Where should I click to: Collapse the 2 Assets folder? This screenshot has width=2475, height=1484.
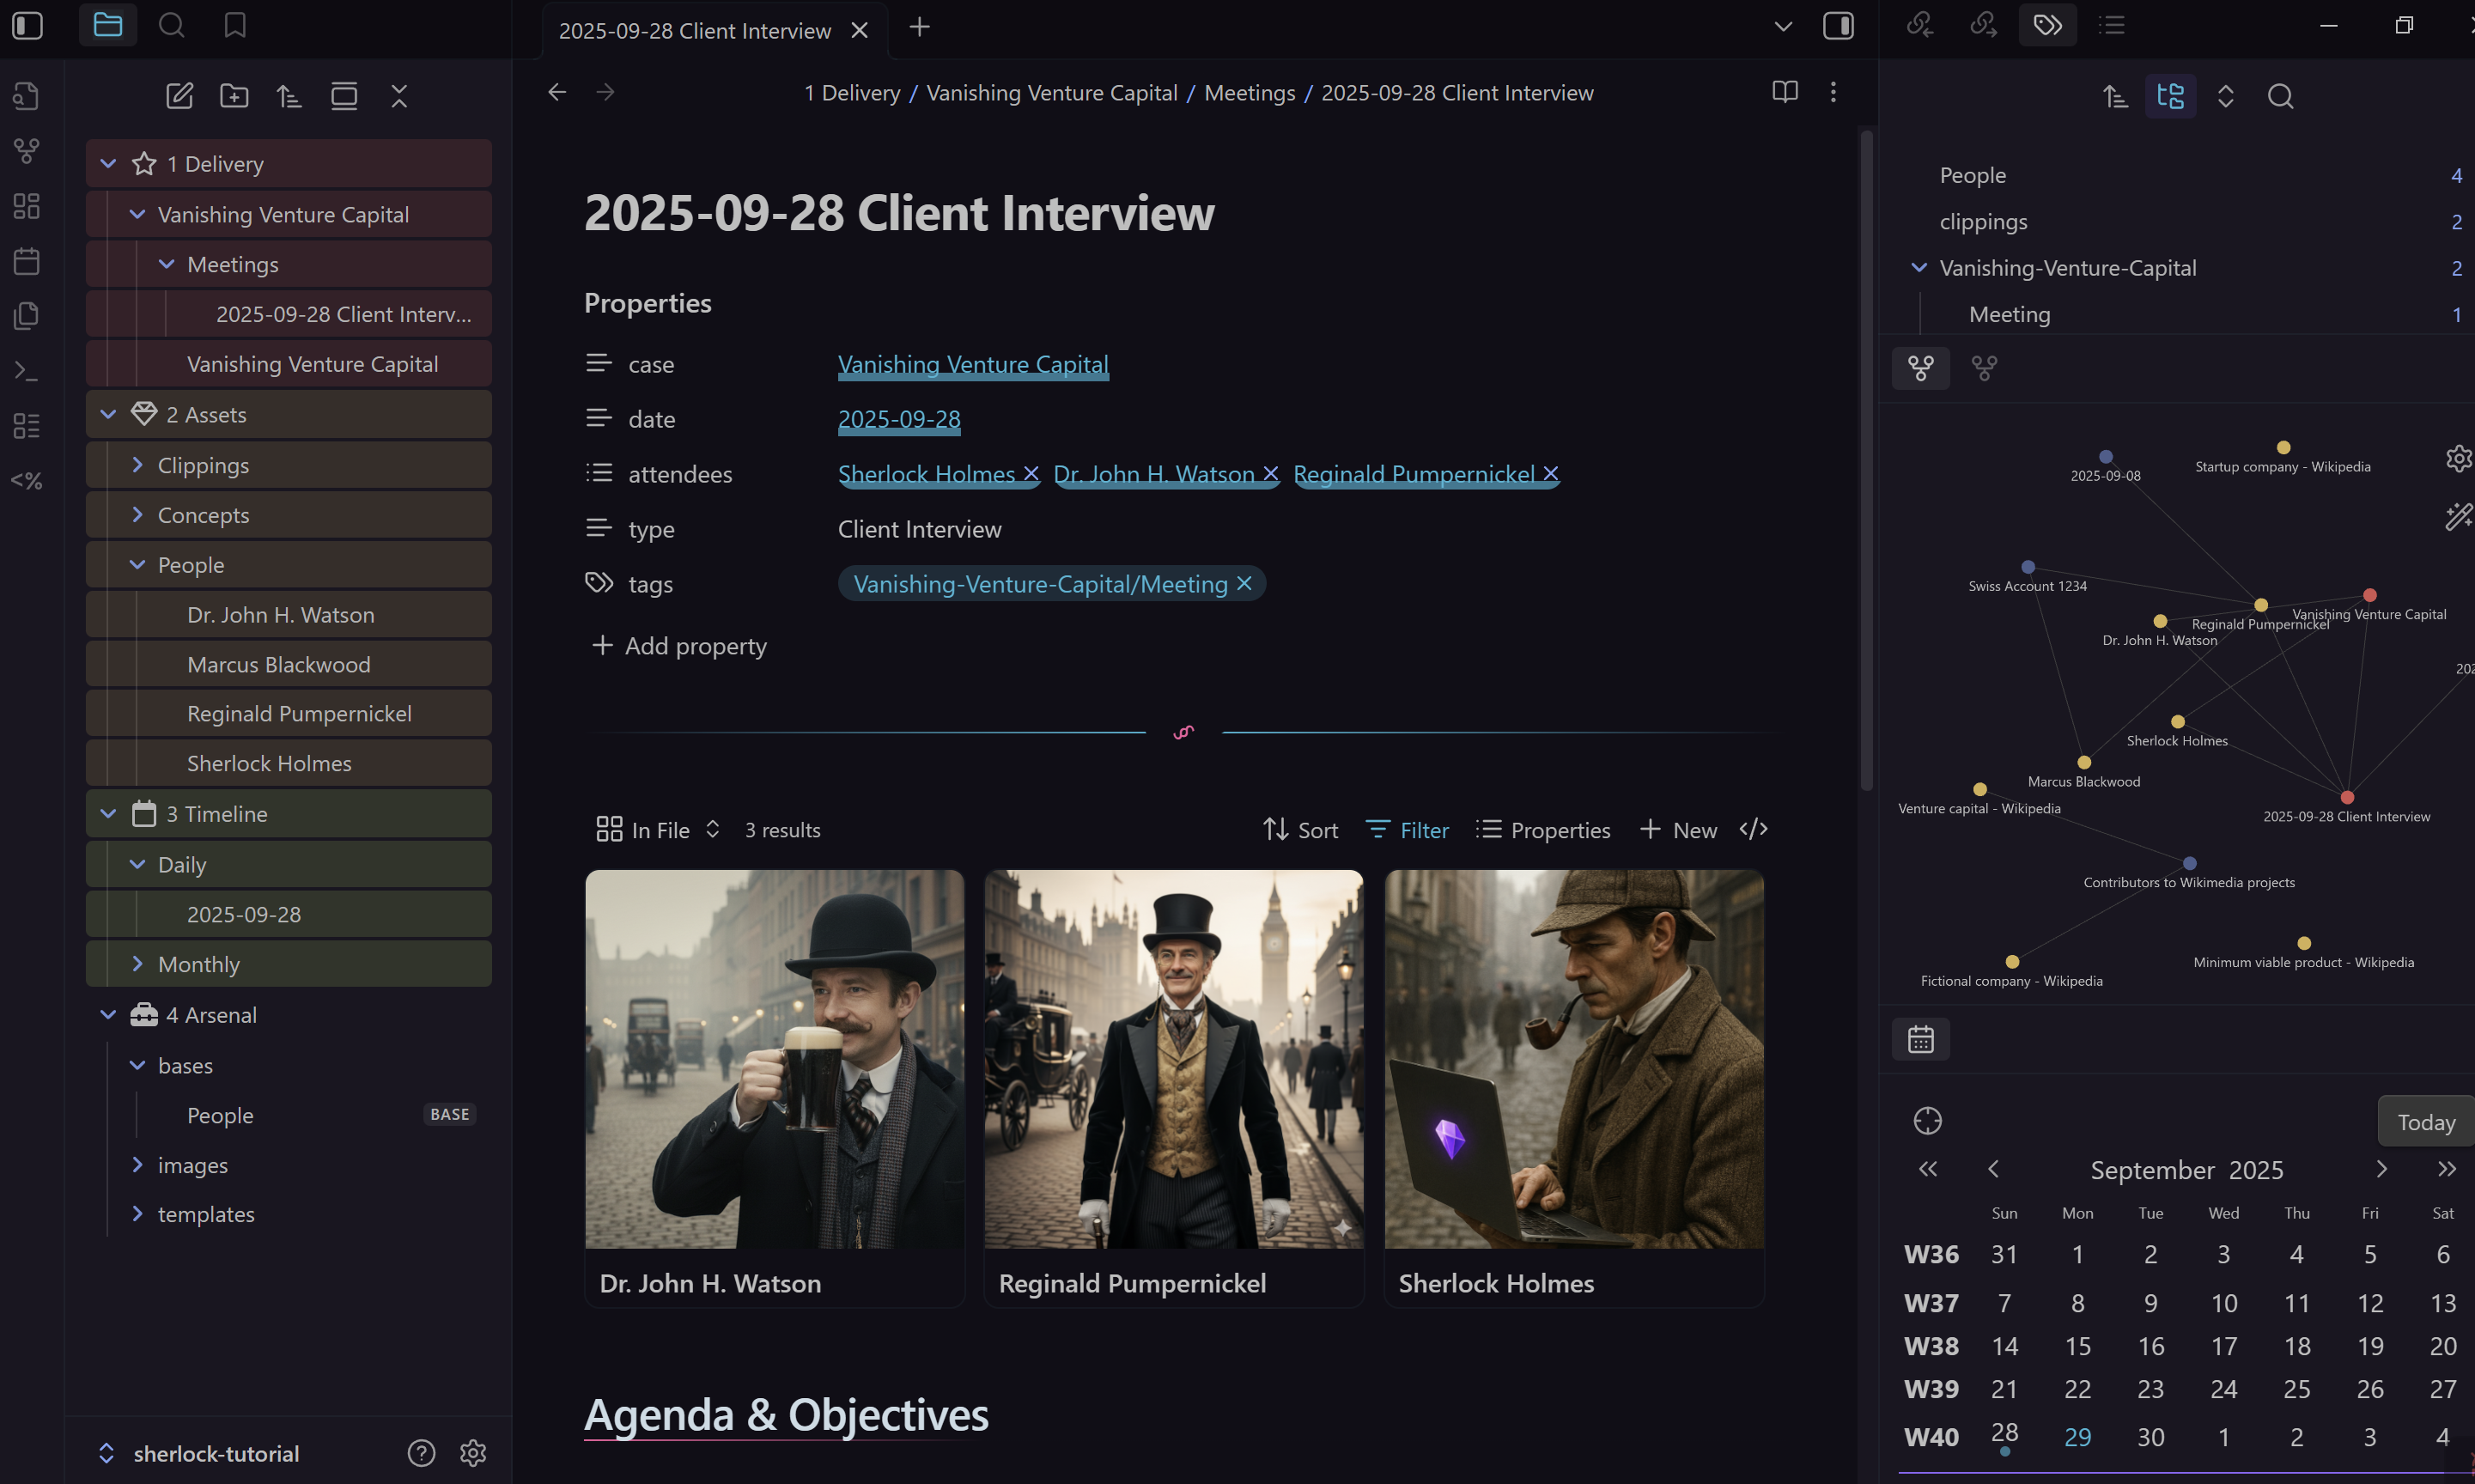[x=108, y=413]
